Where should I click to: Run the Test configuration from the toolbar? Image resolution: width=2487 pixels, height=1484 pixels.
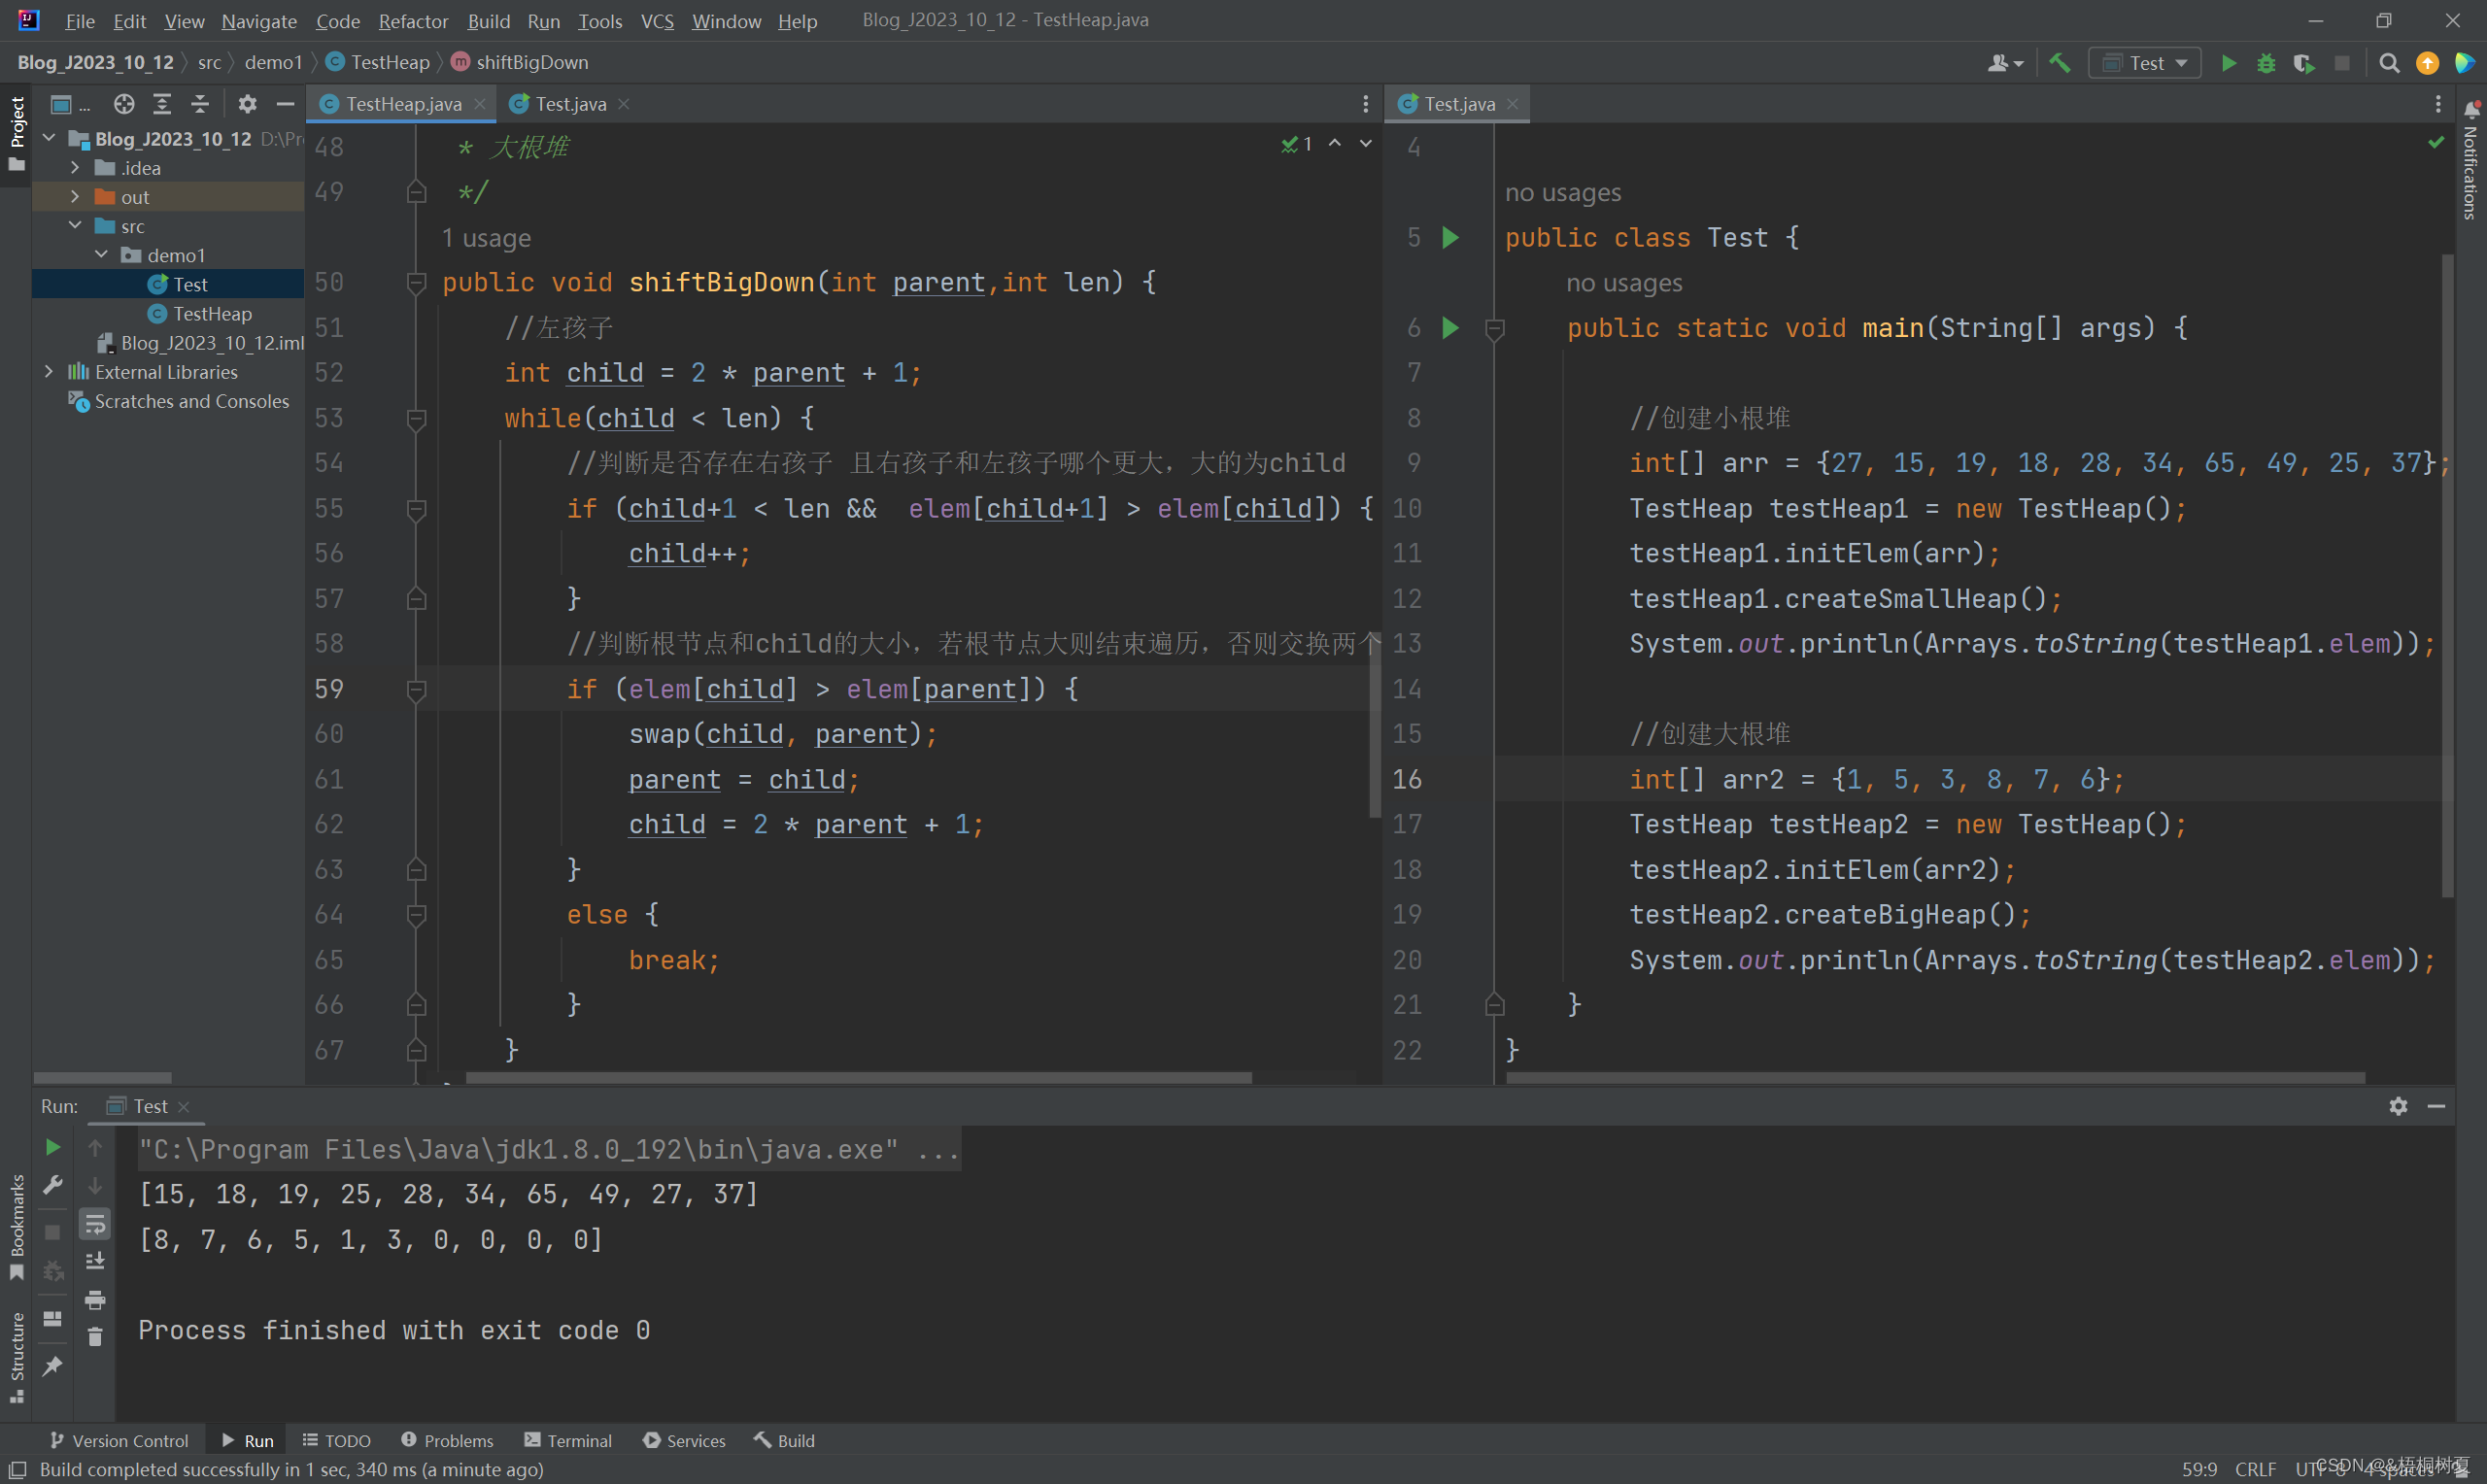(x=2228, y=63)
